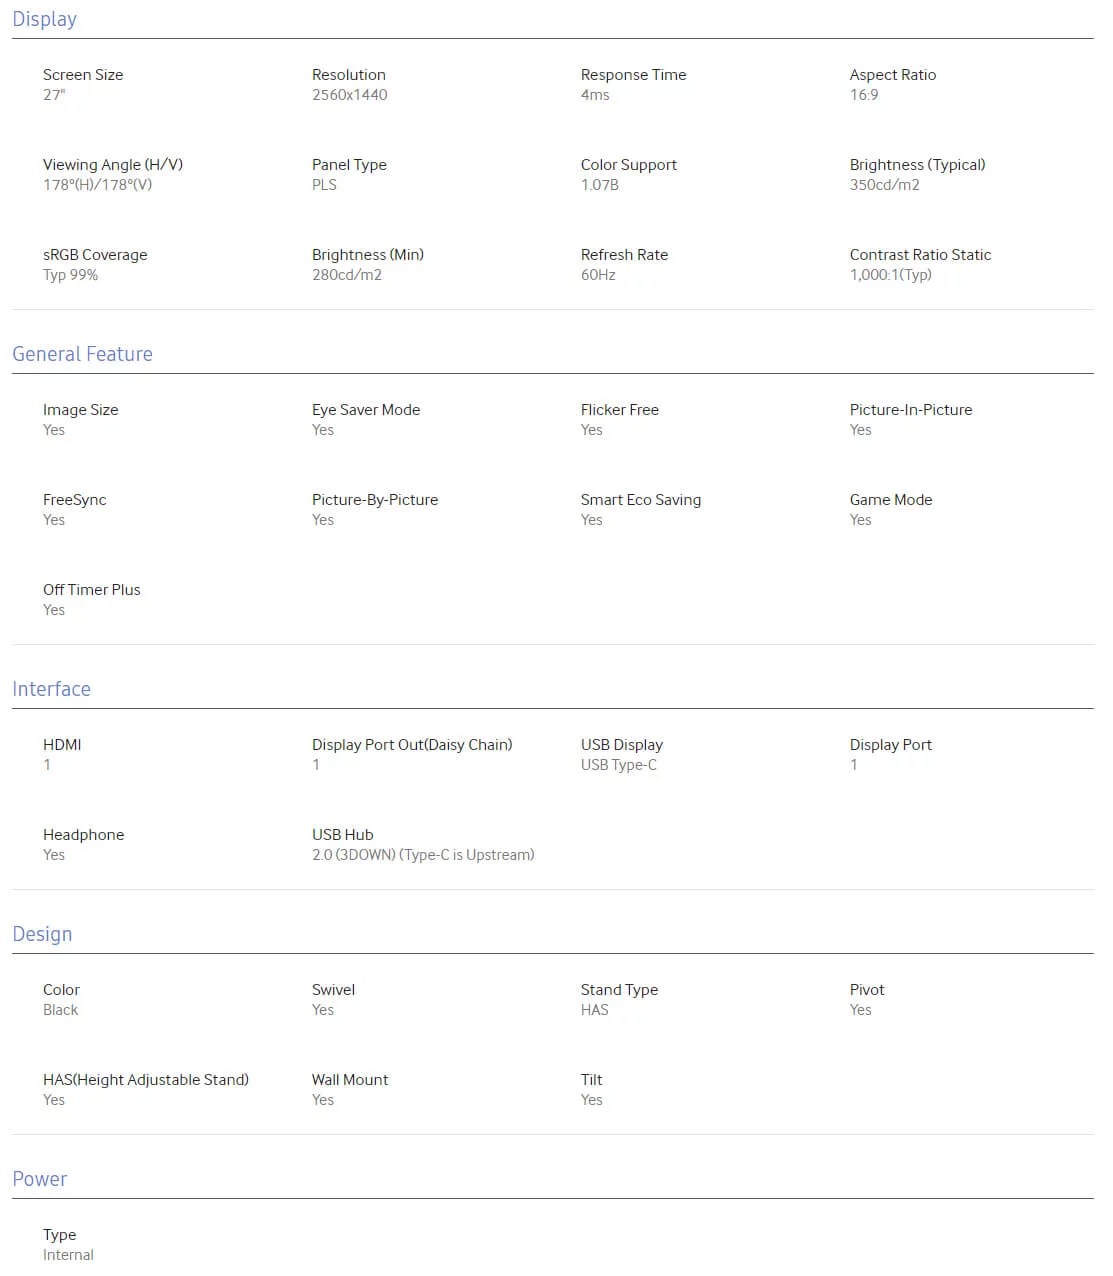Select the Power section heading
The width and height of the screenshot is (1113, 1276).
pyautogui.click(x=39, y=1179)
